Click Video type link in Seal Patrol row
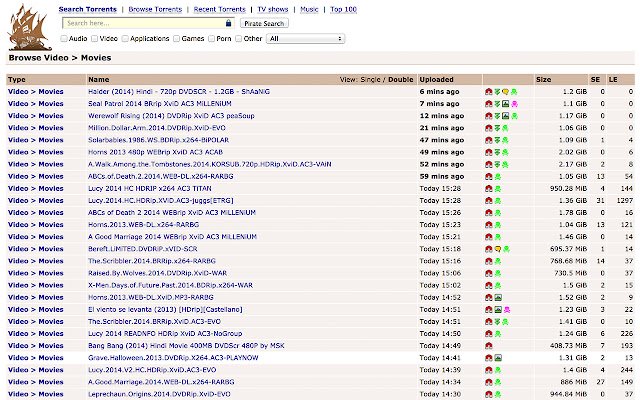Viewport: 640px width, 400px height. click(18, 104)
